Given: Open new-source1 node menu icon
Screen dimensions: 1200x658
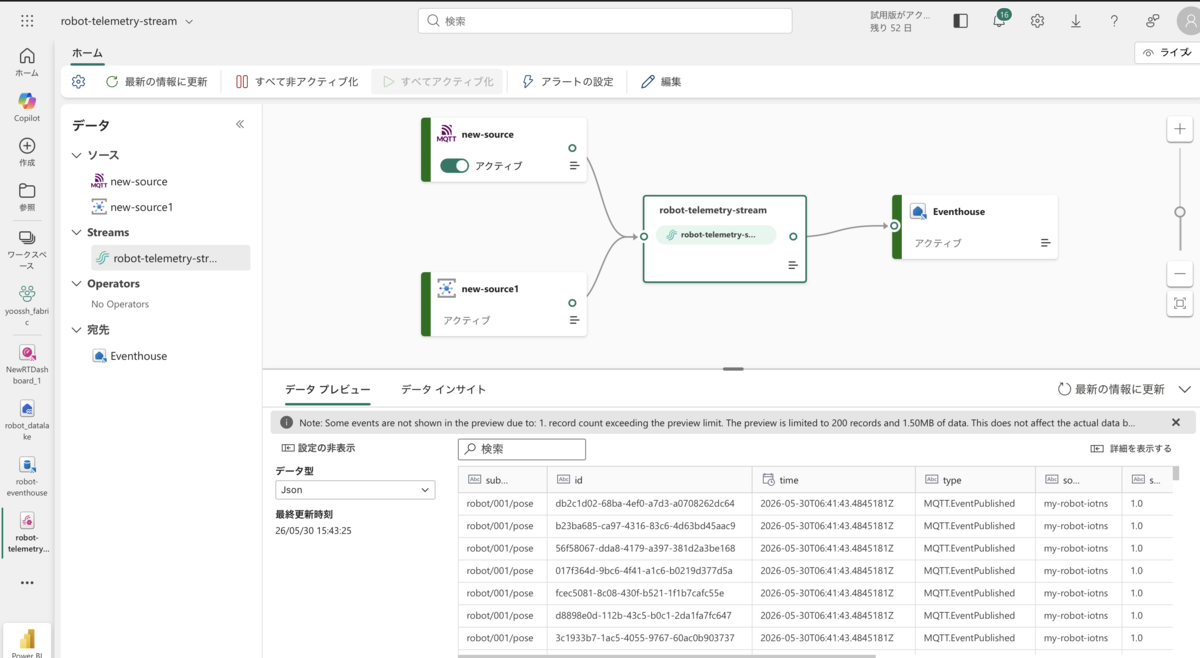Looking at the screenshot, I should tap(574, 320).
